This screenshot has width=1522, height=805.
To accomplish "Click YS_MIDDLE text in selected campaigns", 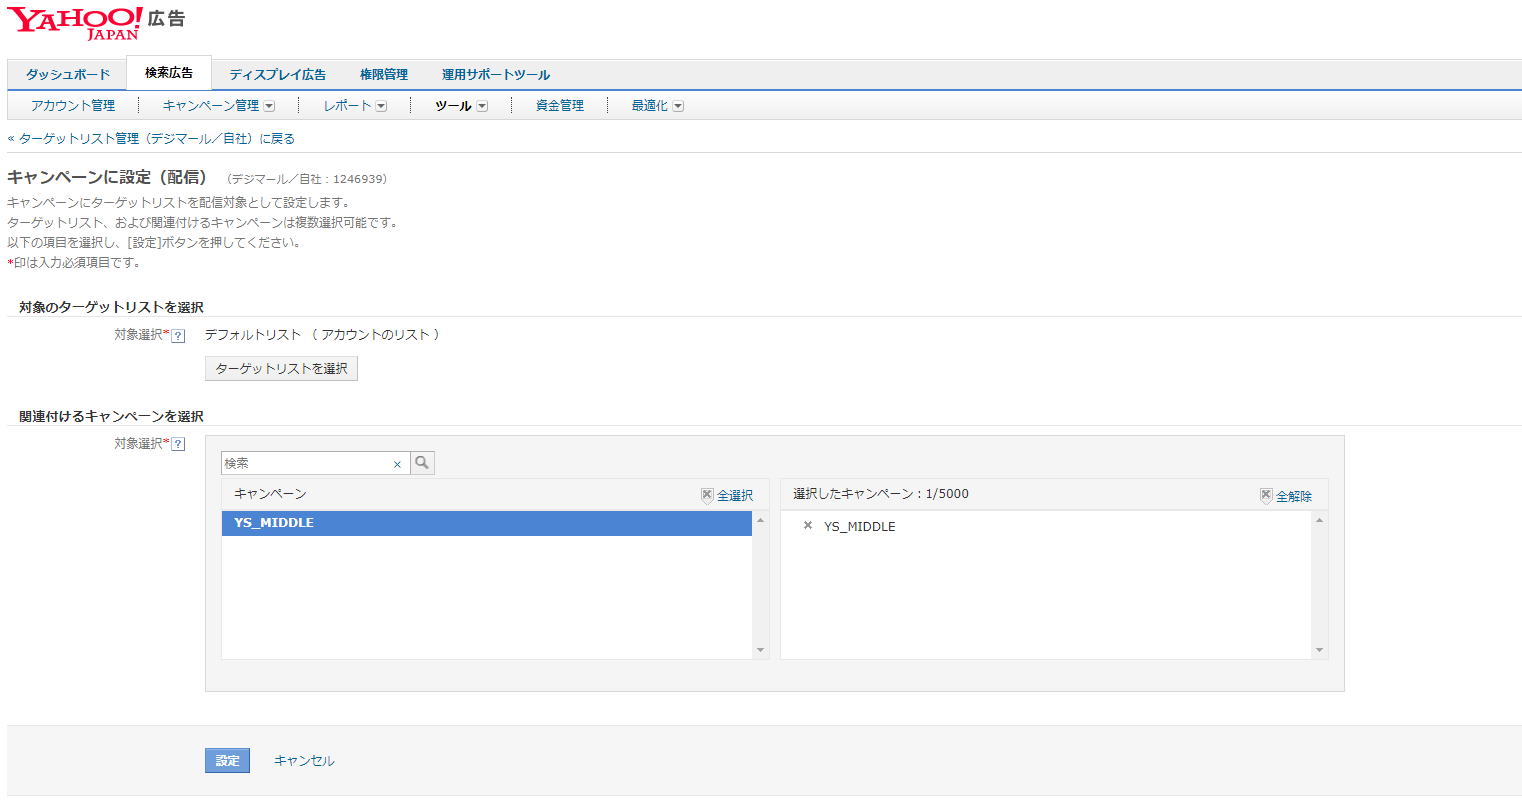I will (x=860, y=526).
